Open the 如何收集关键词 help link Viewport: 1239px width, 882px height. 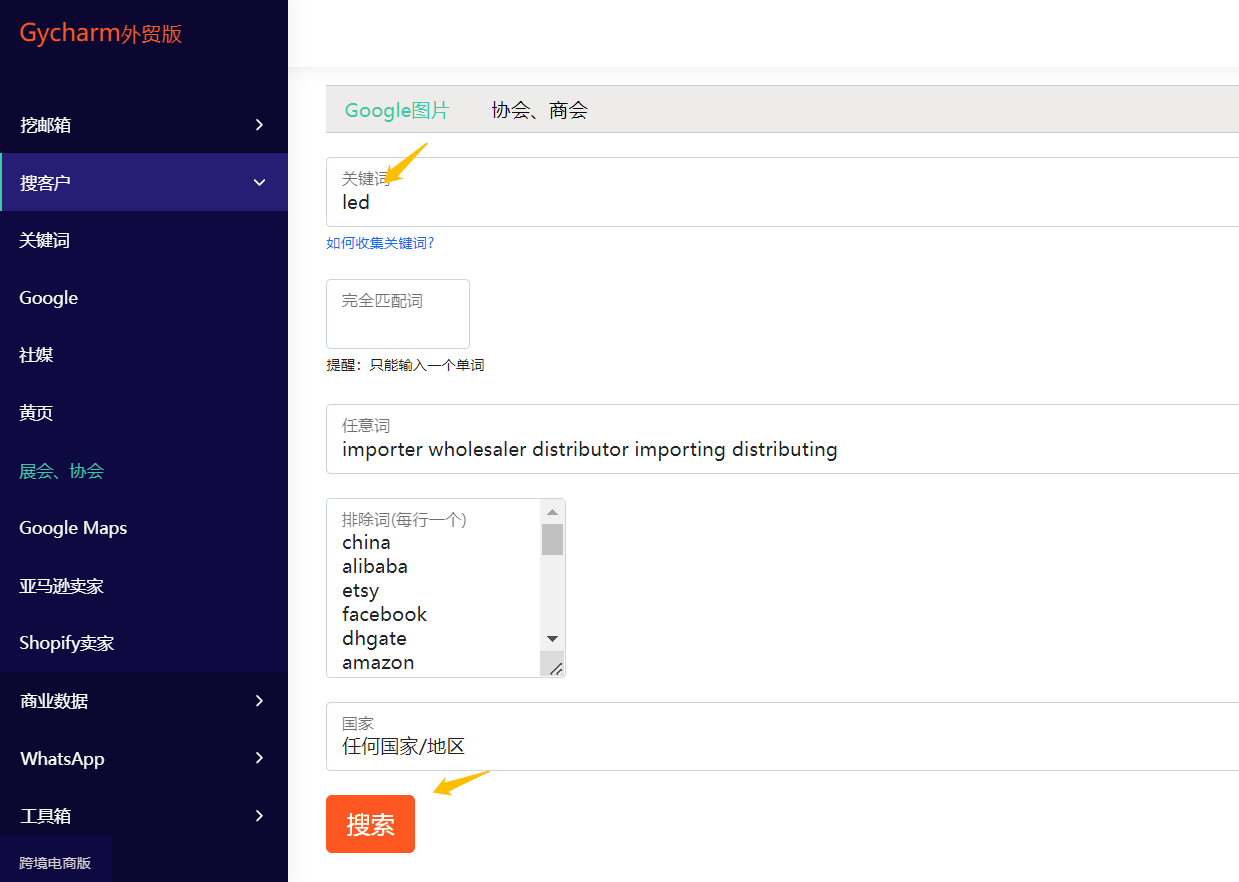coord(380,243)
